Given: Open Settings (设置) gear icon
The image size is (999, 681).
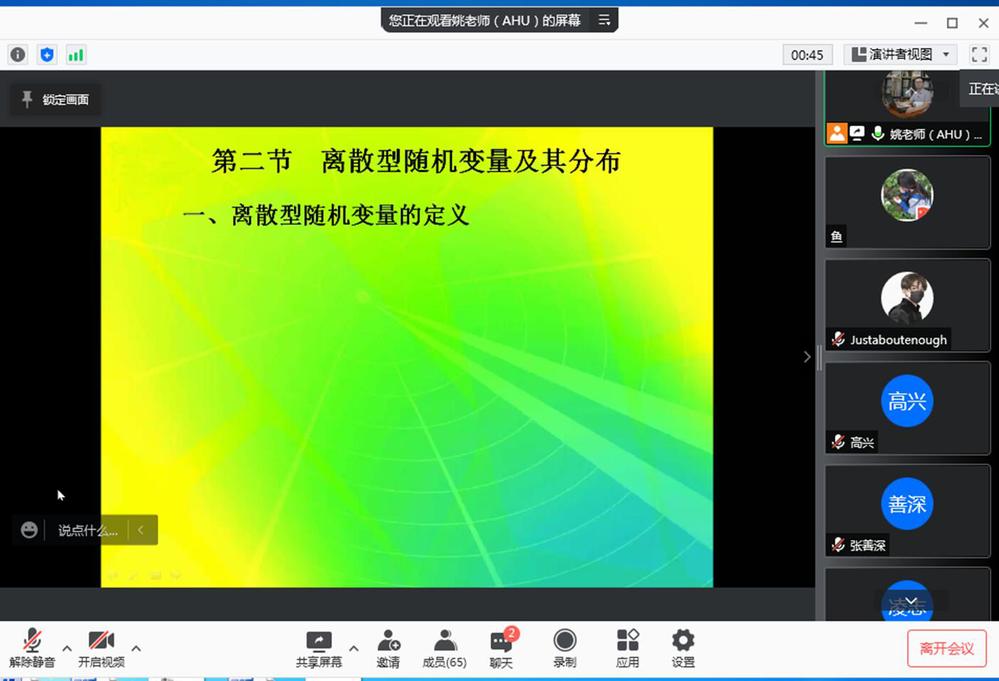Looking at the screenshot, I should [x=683, y=648].
